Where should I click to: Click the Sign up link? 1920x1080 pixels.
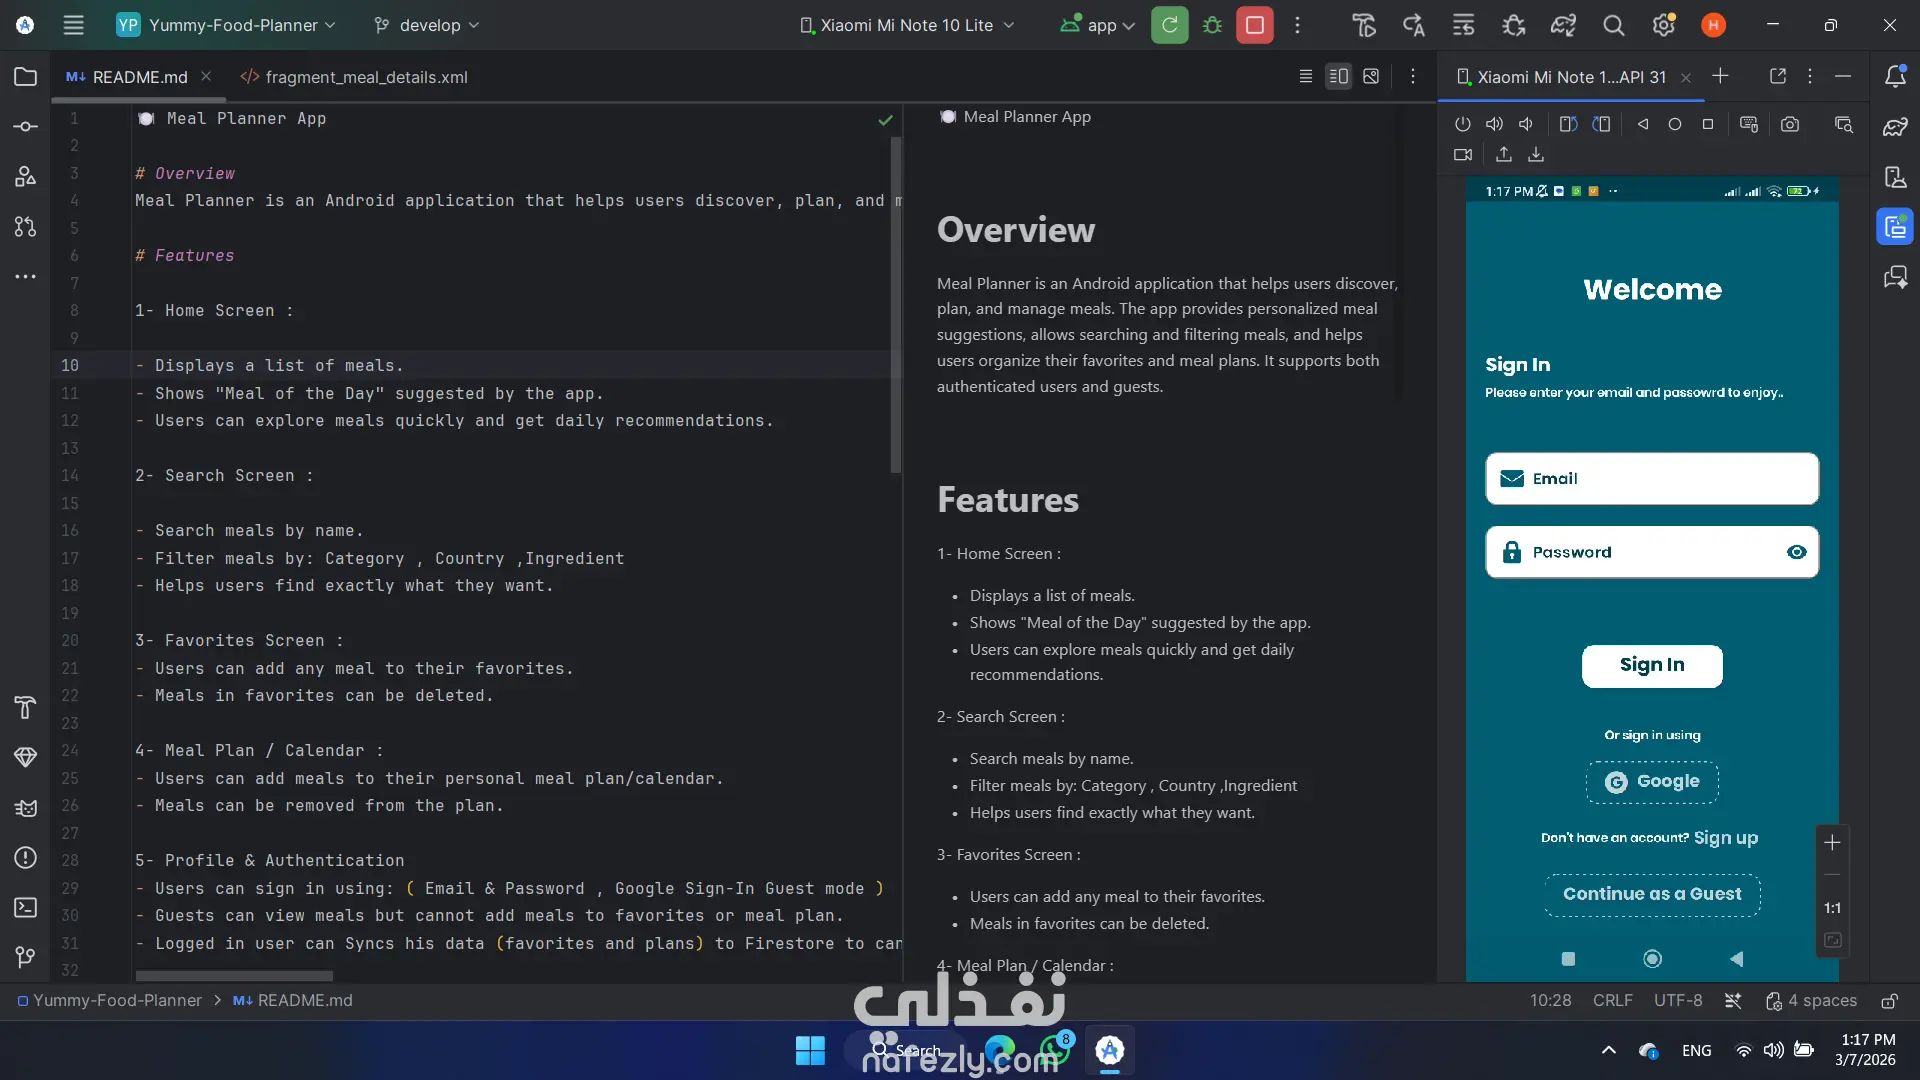point(1725,838)
